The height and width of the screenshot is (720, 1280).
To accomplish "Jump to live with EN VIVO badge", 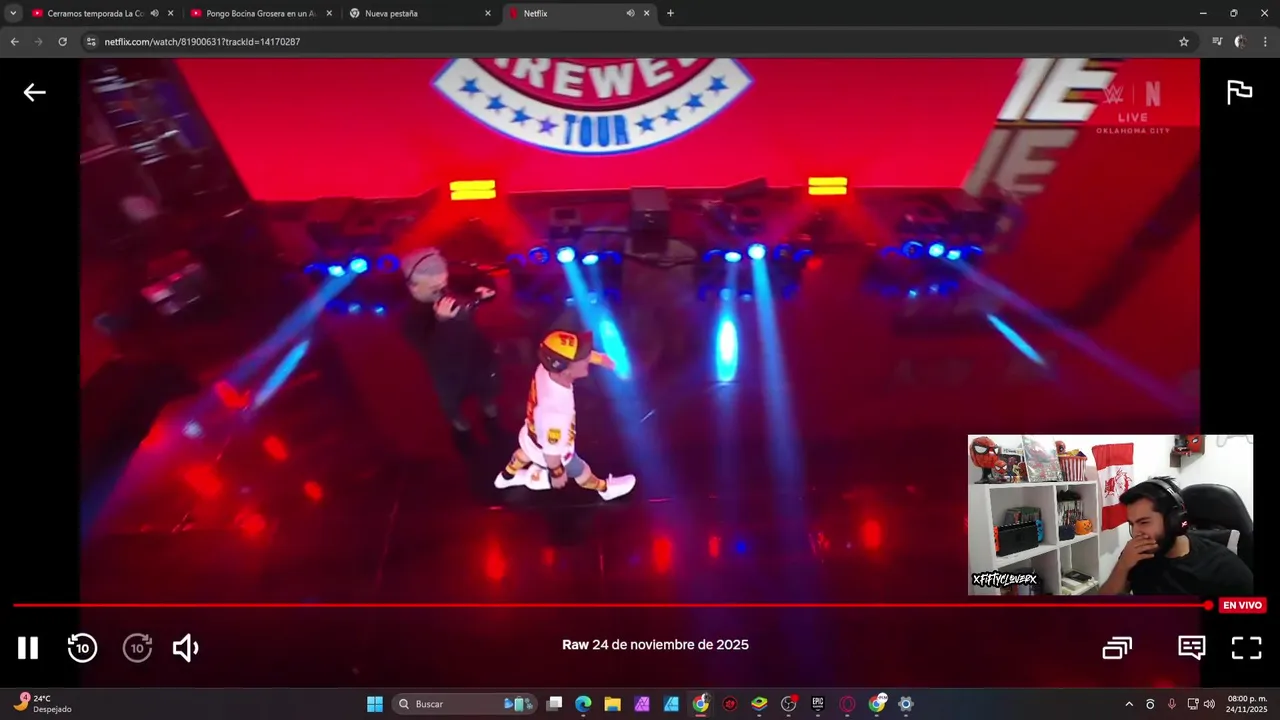I will pos(1242,605).
